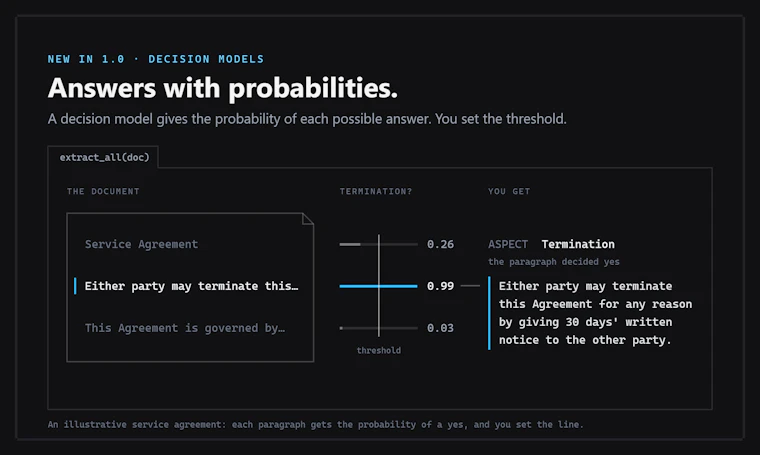The image size is (760, 455).
Task: Click the 0.26 probability value
Action: pyautogui.click(x=440, y=244)
